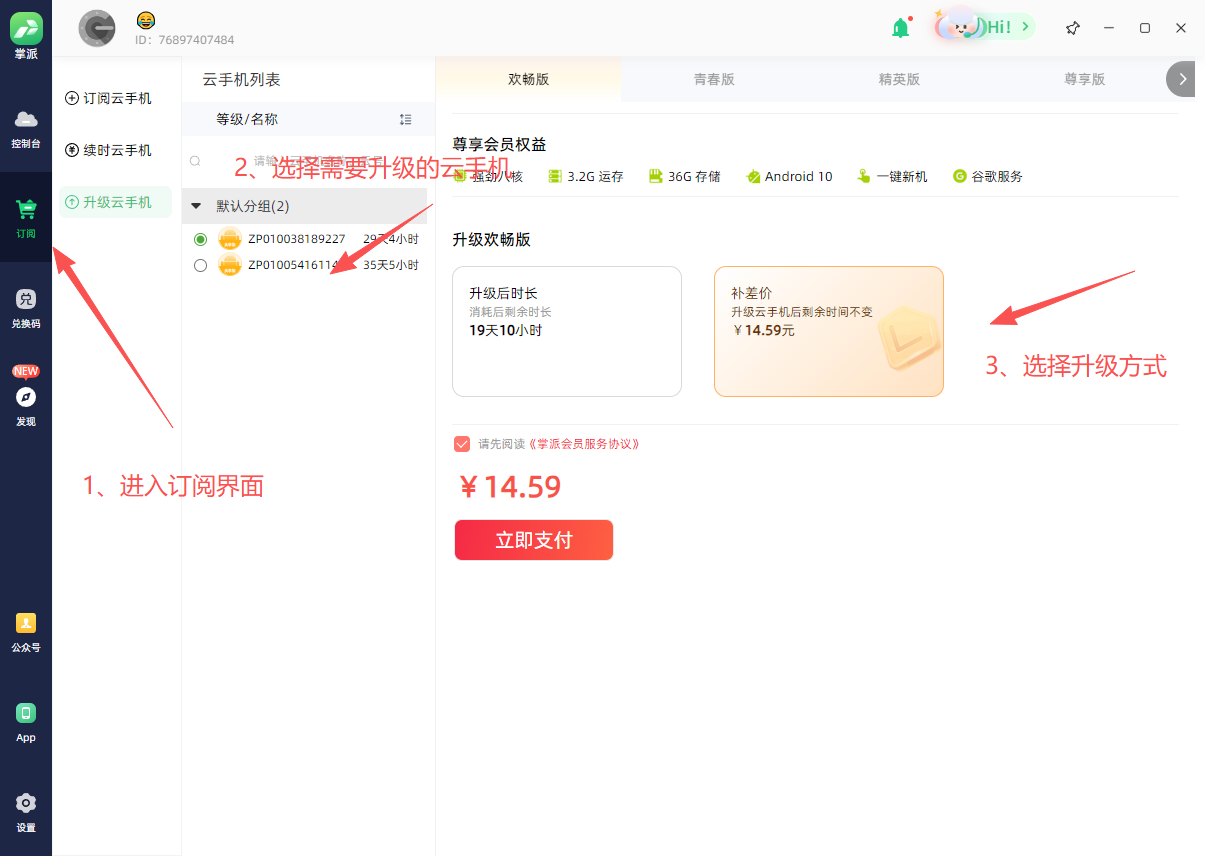Switch to the 精英版 tab

pos(899,80)
